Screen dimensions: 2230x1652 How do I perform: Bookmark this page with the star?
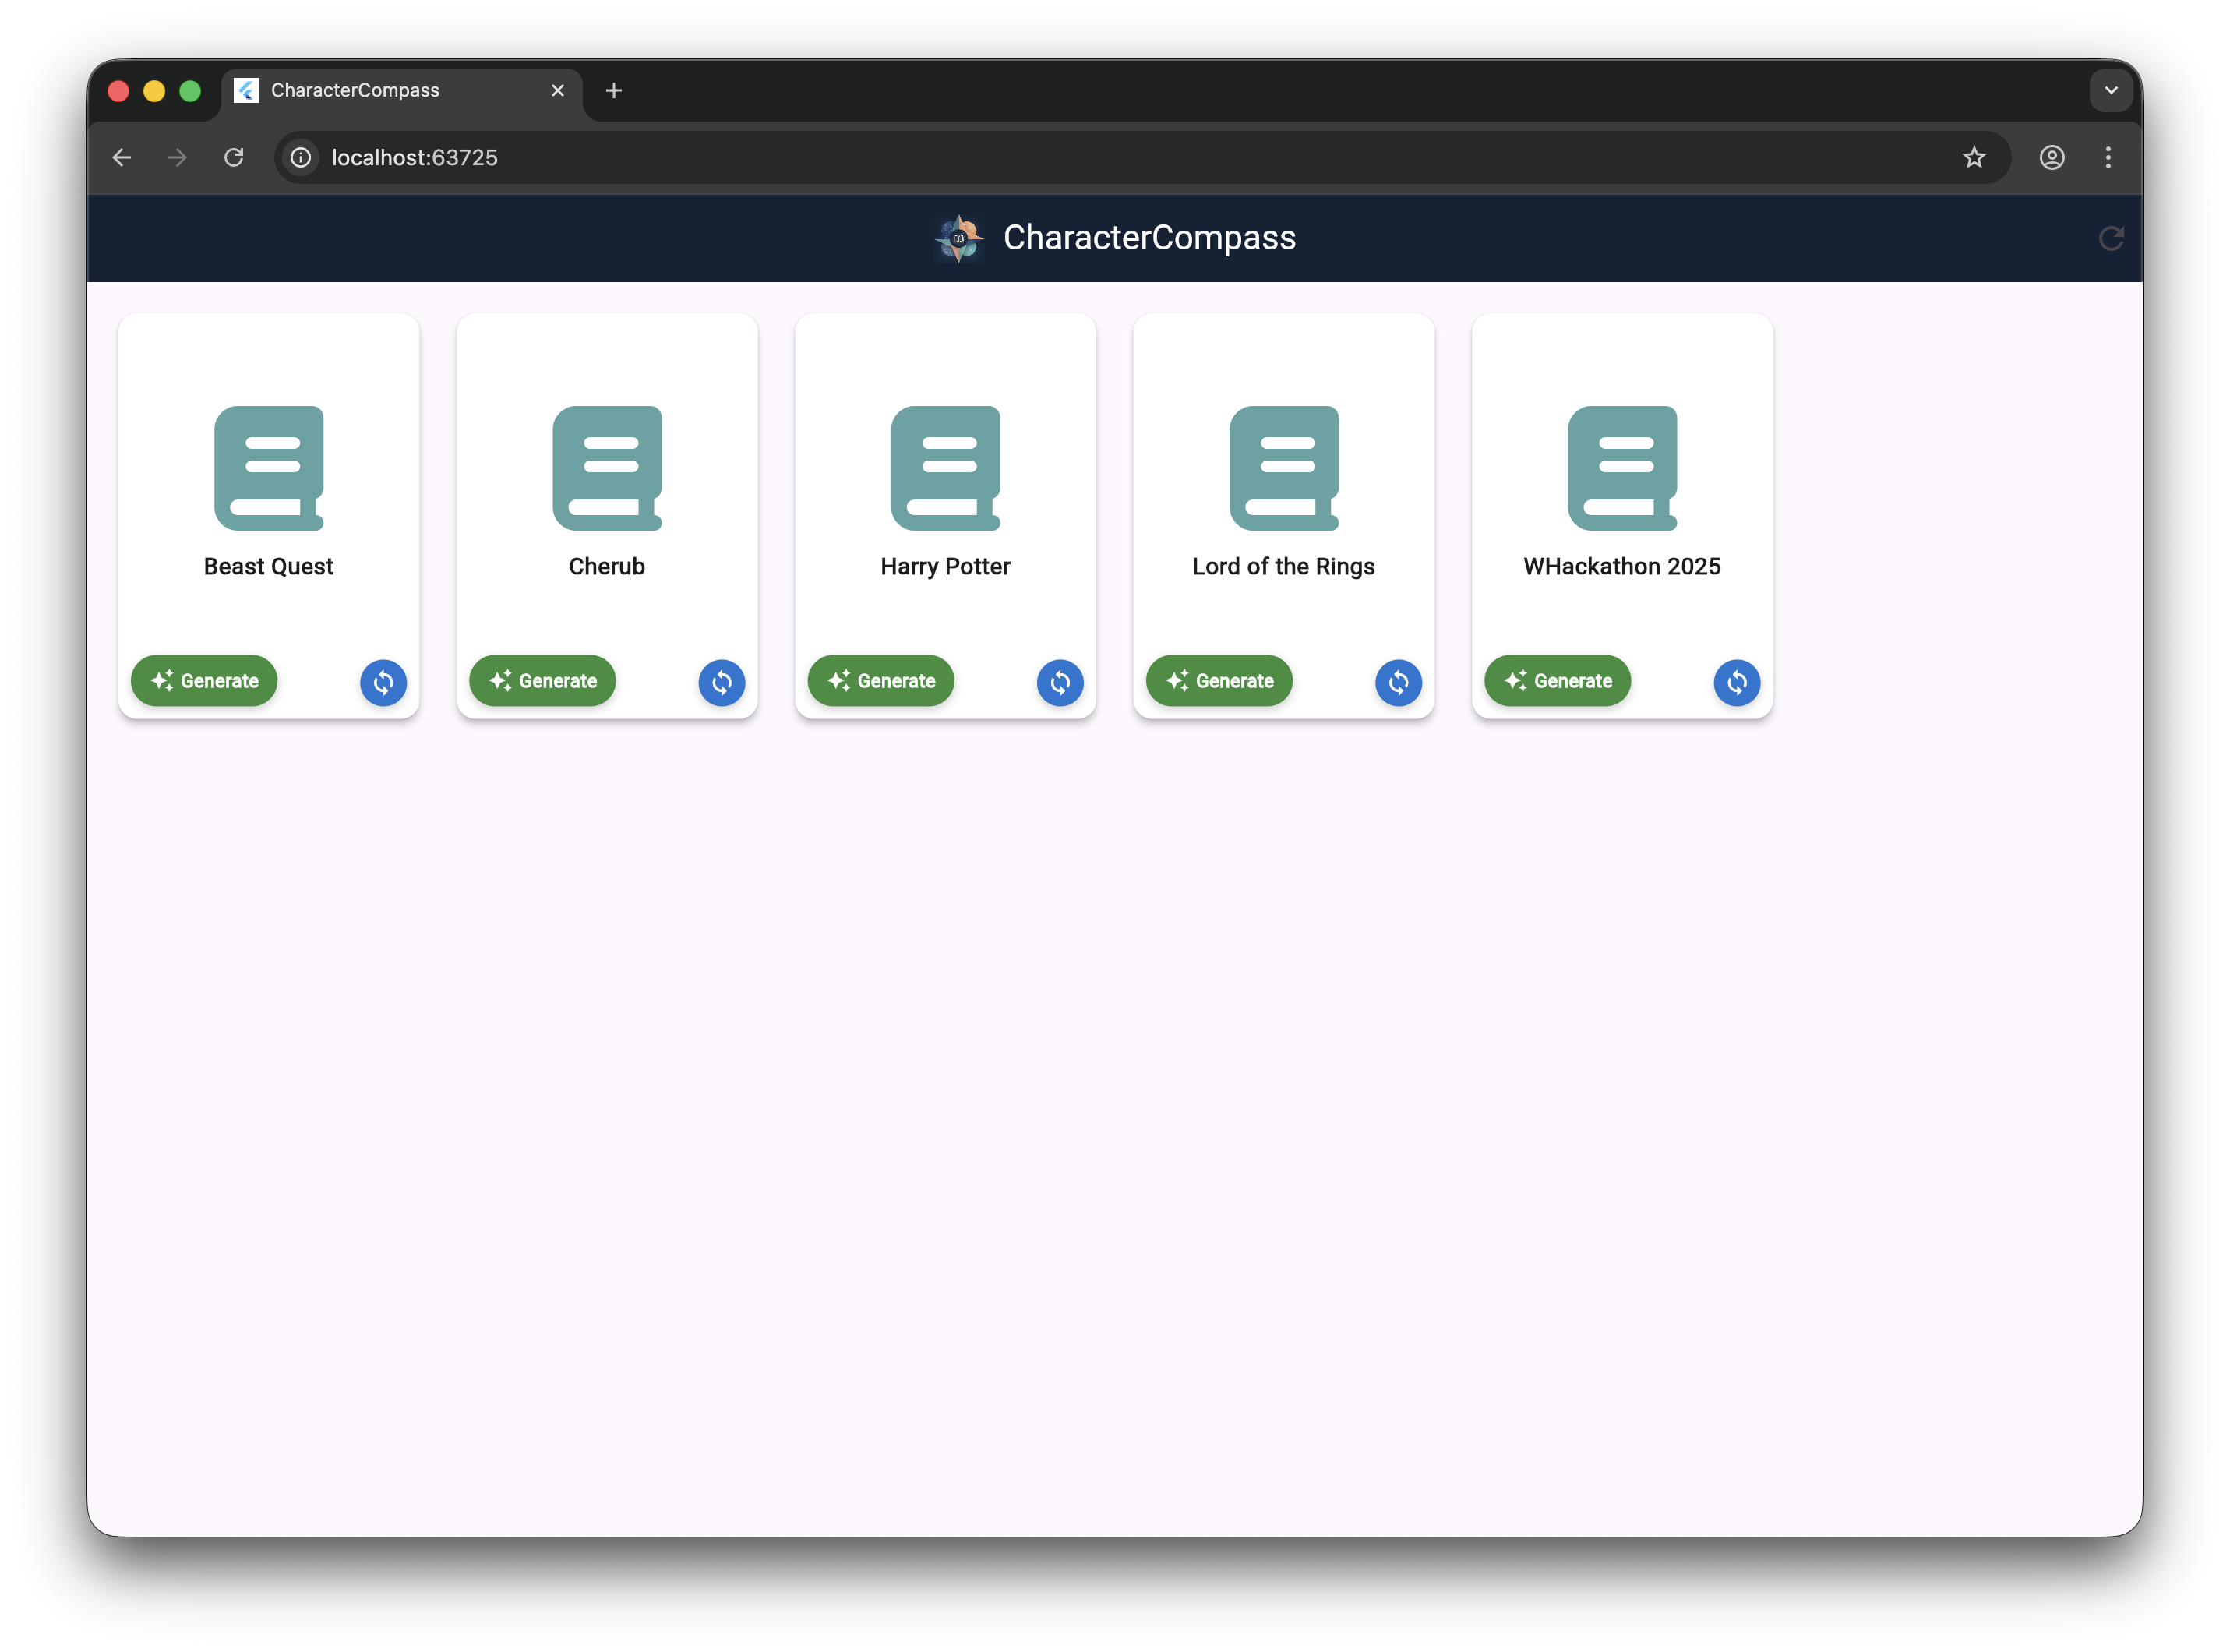coord(1973,157)
